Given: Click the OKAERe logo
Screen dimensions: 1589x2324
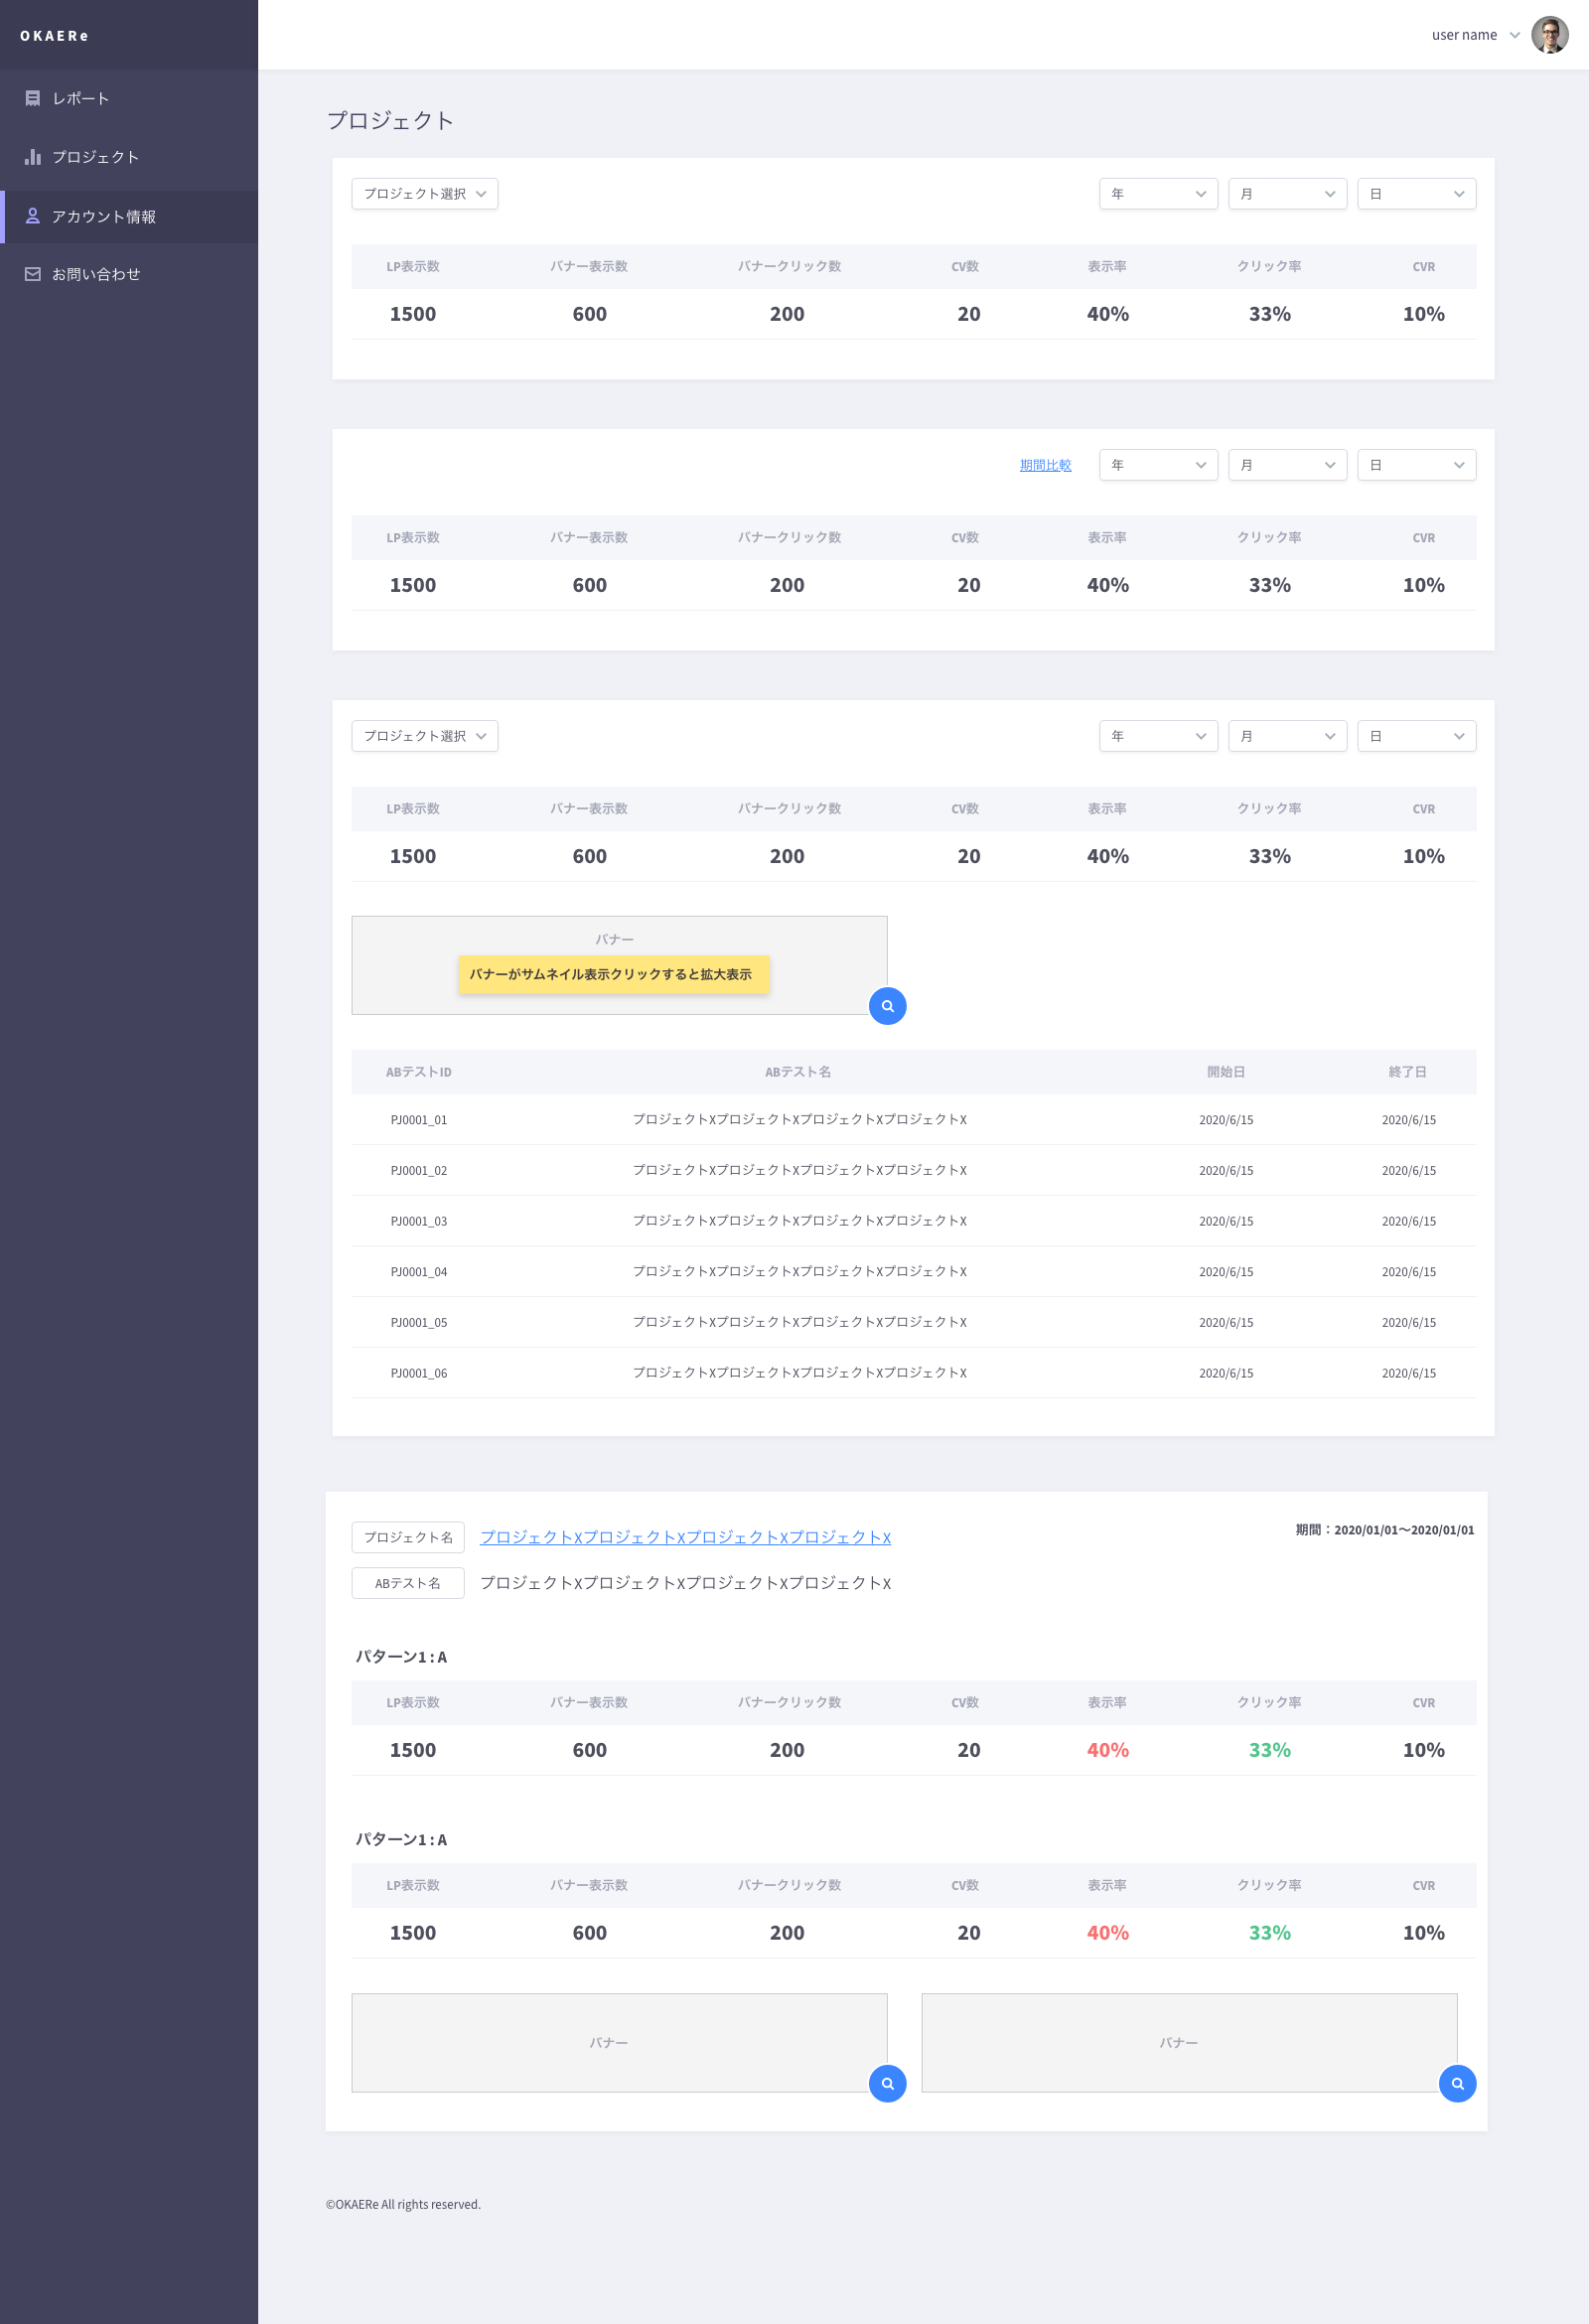Looking at the screenshot, I should pos(54,36).
